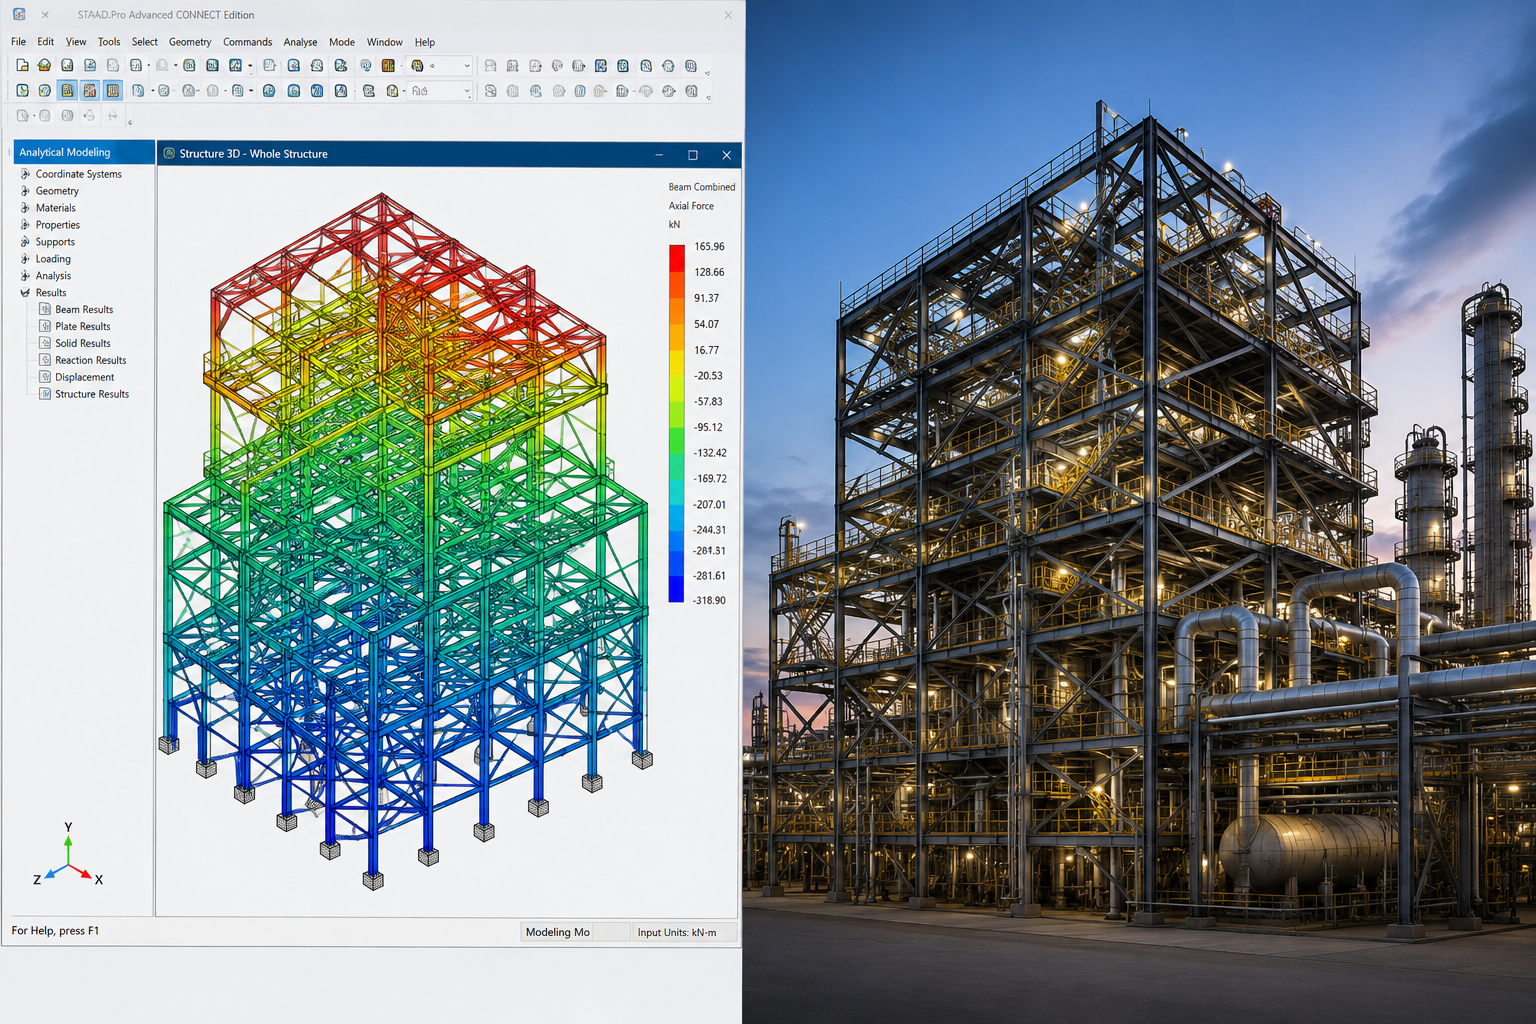Viewport: 1536px width, 1024px height.
Task: Open the Help menu
Action: [425, 42]
